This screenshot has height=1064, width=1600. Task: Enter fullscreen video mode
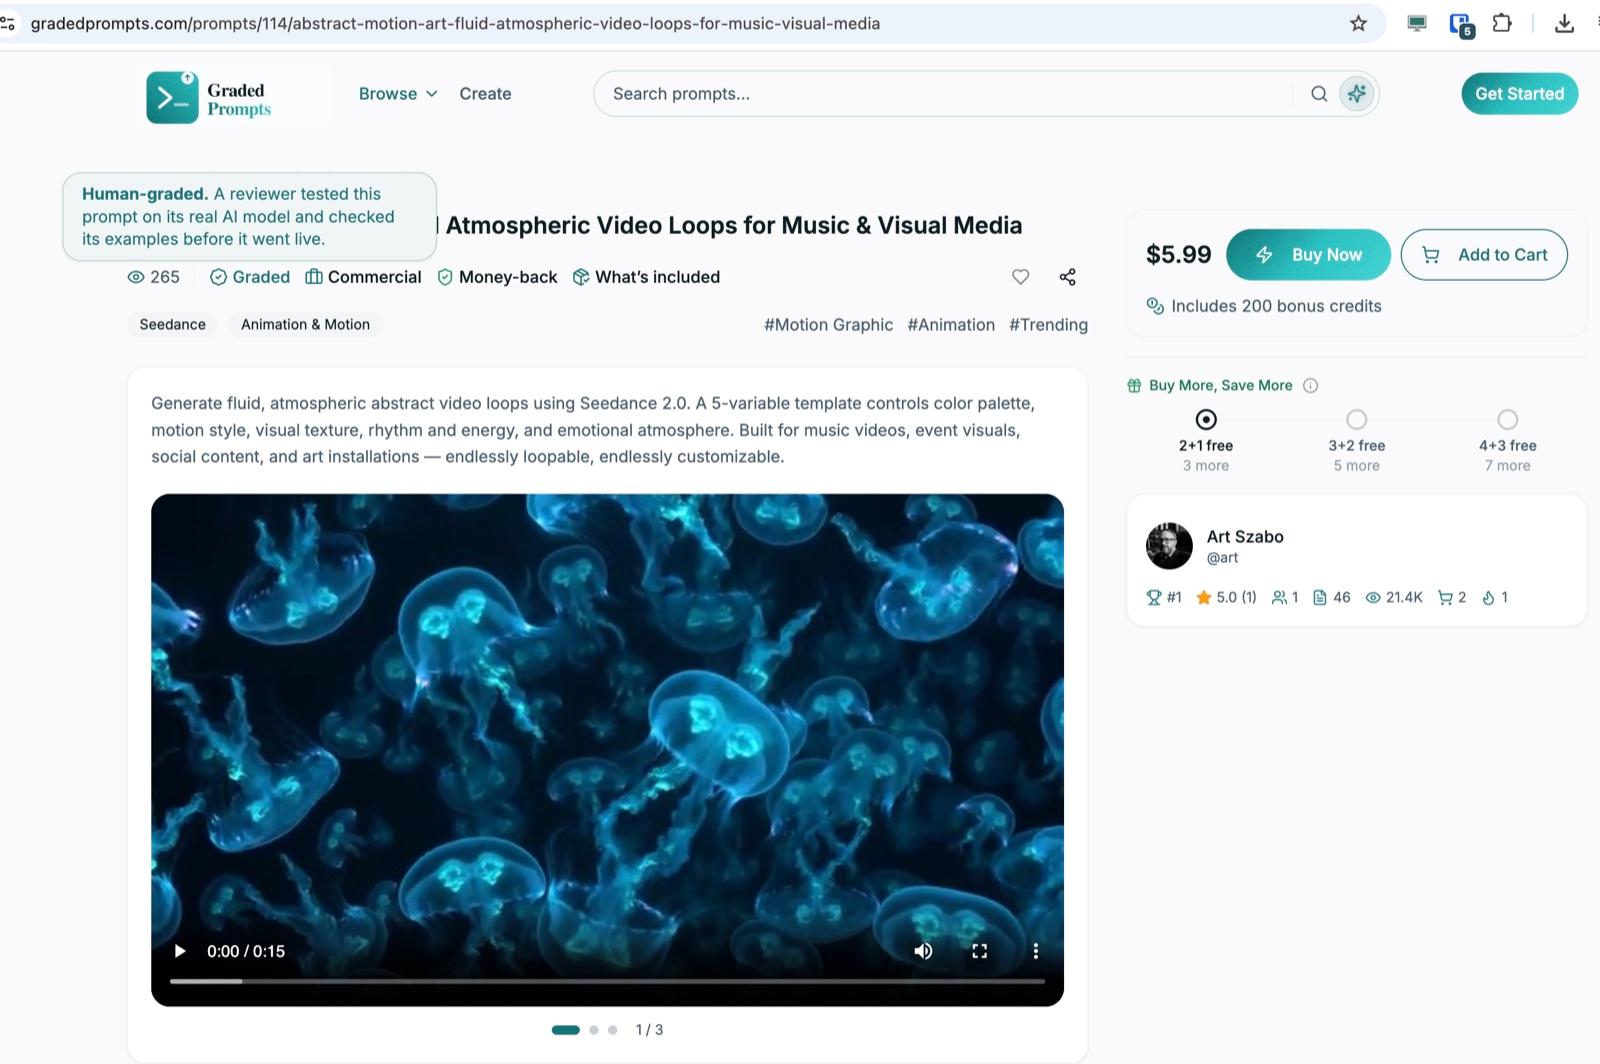(980, 951)
